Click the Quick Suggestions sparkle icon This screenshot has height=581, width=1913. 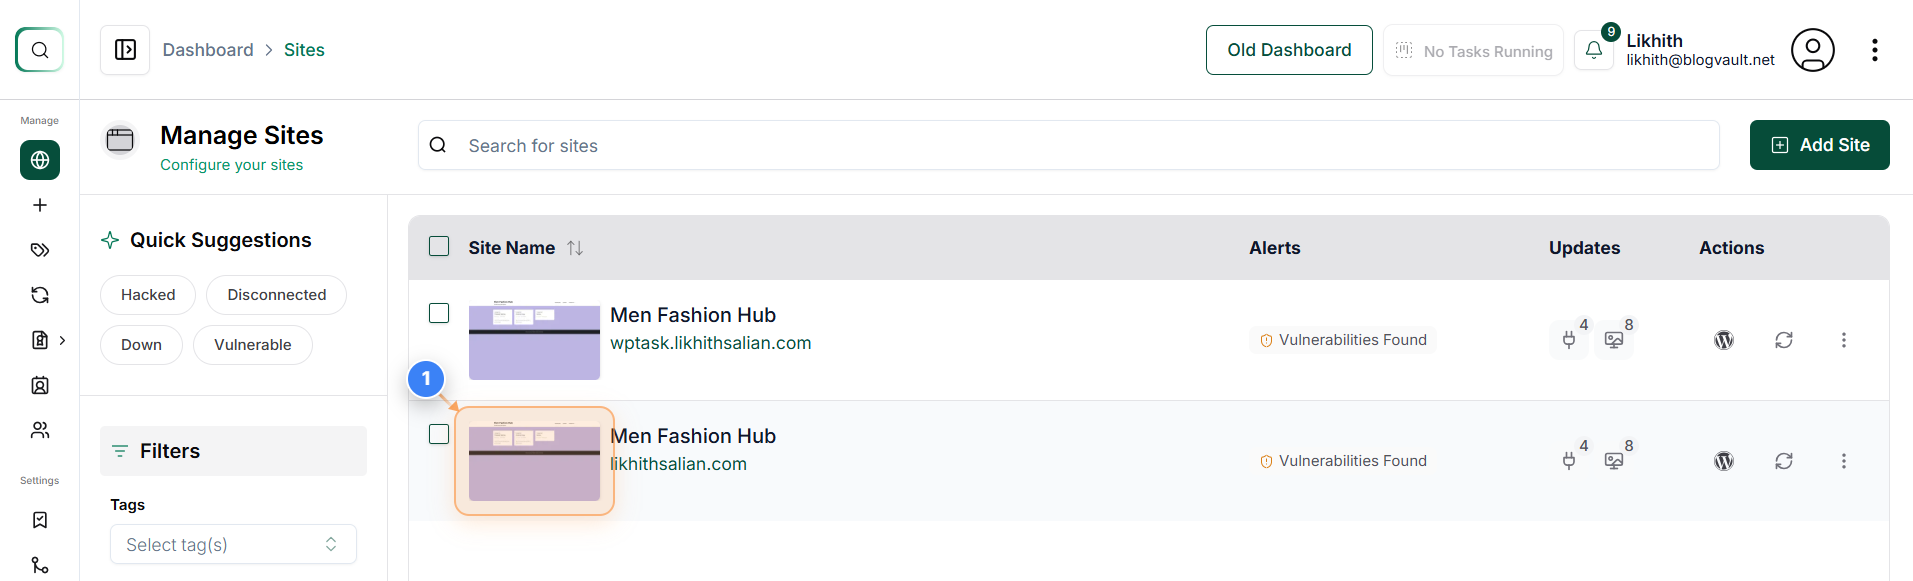click(110, 240)
